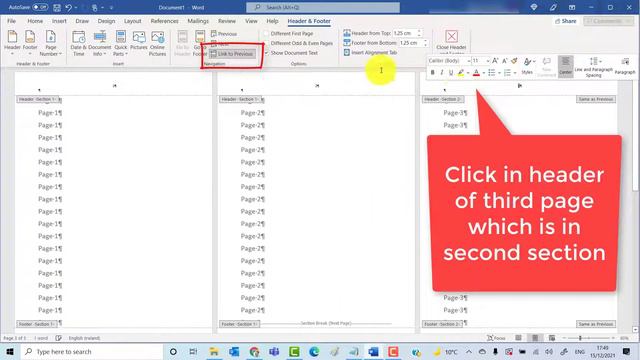Open the Footer gallery button
This screenshot has width=640, height=360.
tap(30, 43)
